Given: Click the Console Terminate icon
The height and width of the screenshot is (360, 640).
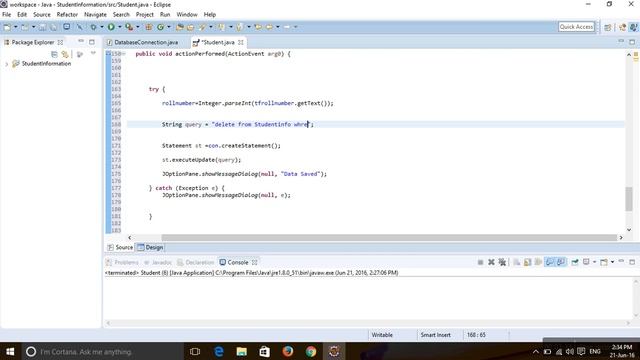Looking at the screenshot, I should (x=480, y=262).
